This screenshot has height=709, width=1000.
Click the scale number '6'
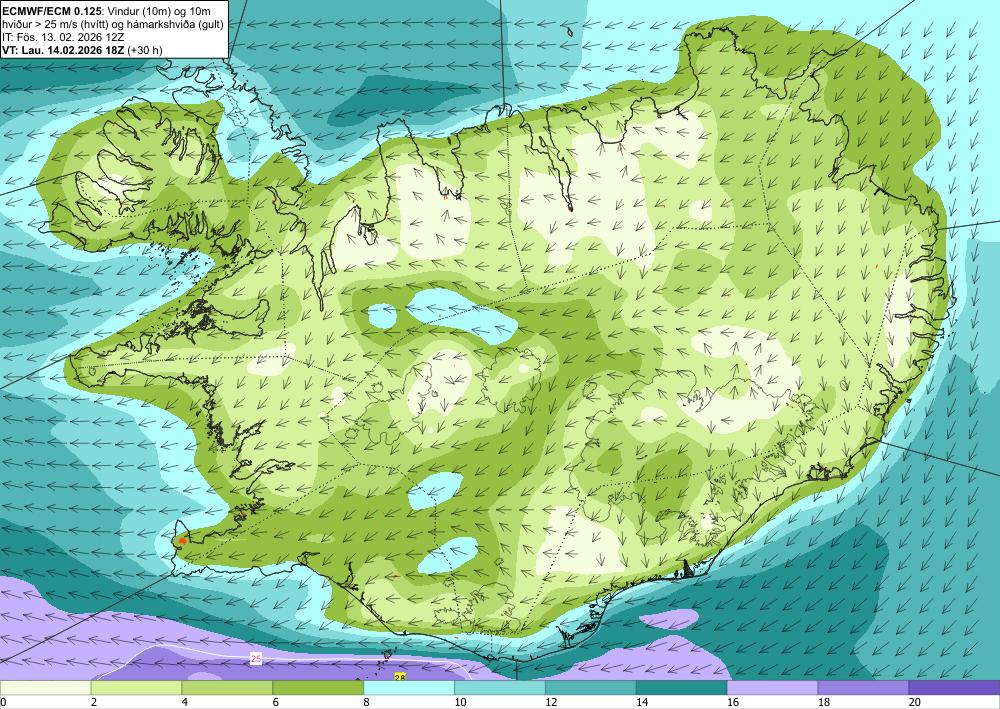(x=276, y=702)
